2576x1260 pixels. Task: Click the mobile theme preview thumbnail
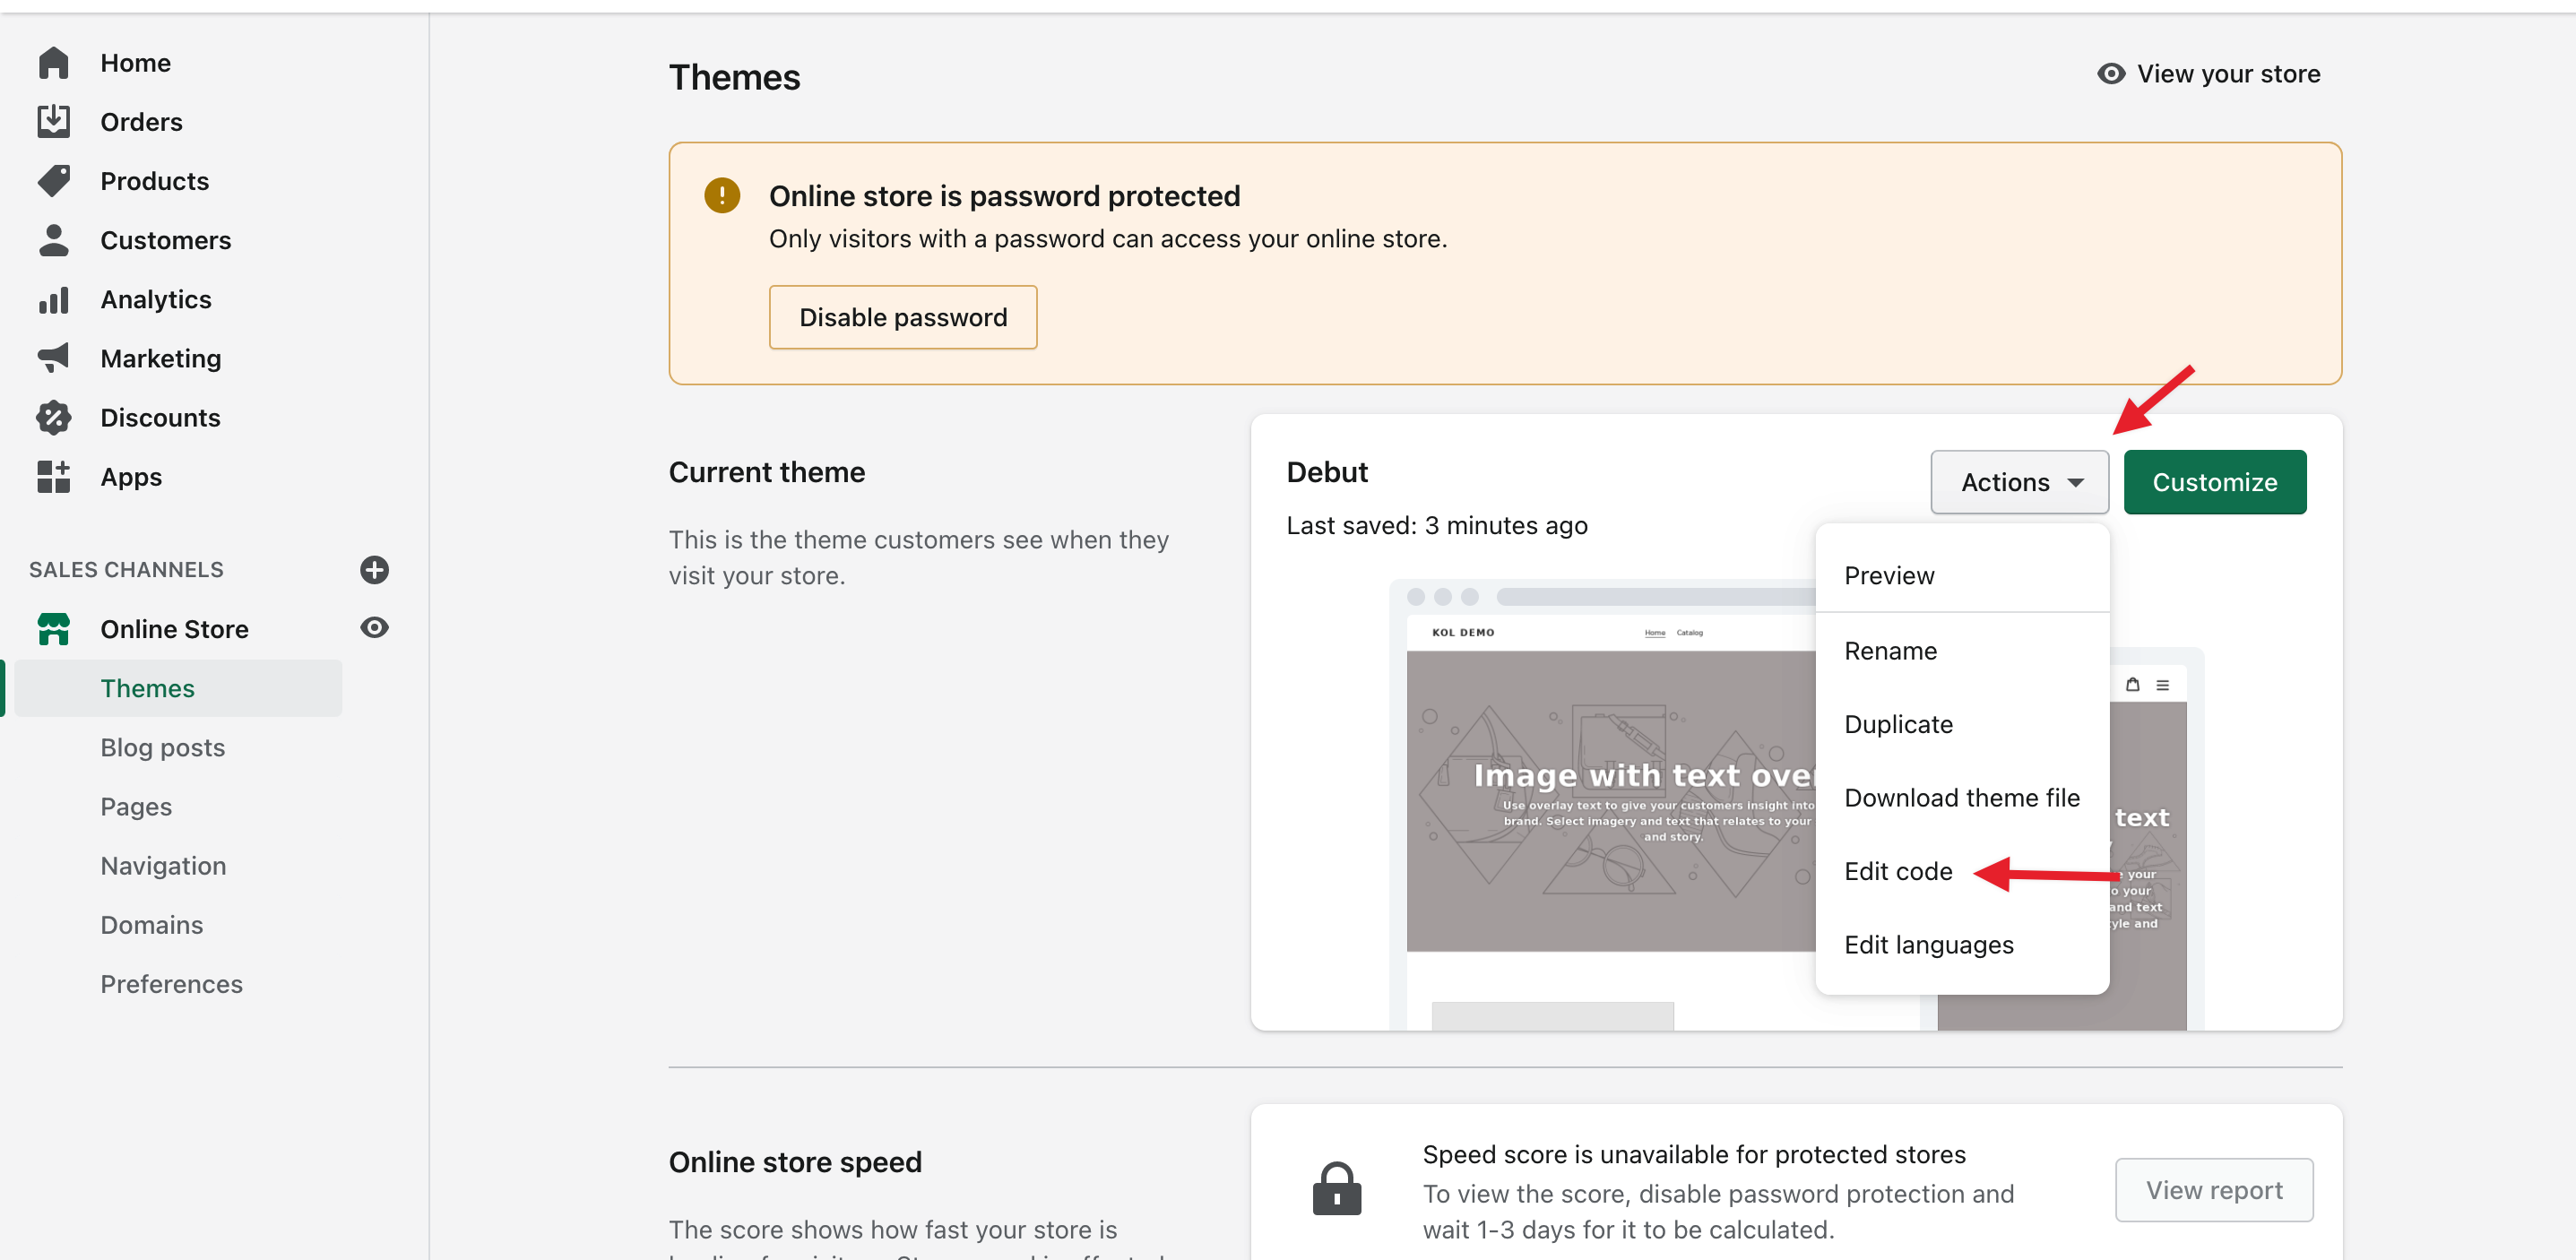(2157, 840)
